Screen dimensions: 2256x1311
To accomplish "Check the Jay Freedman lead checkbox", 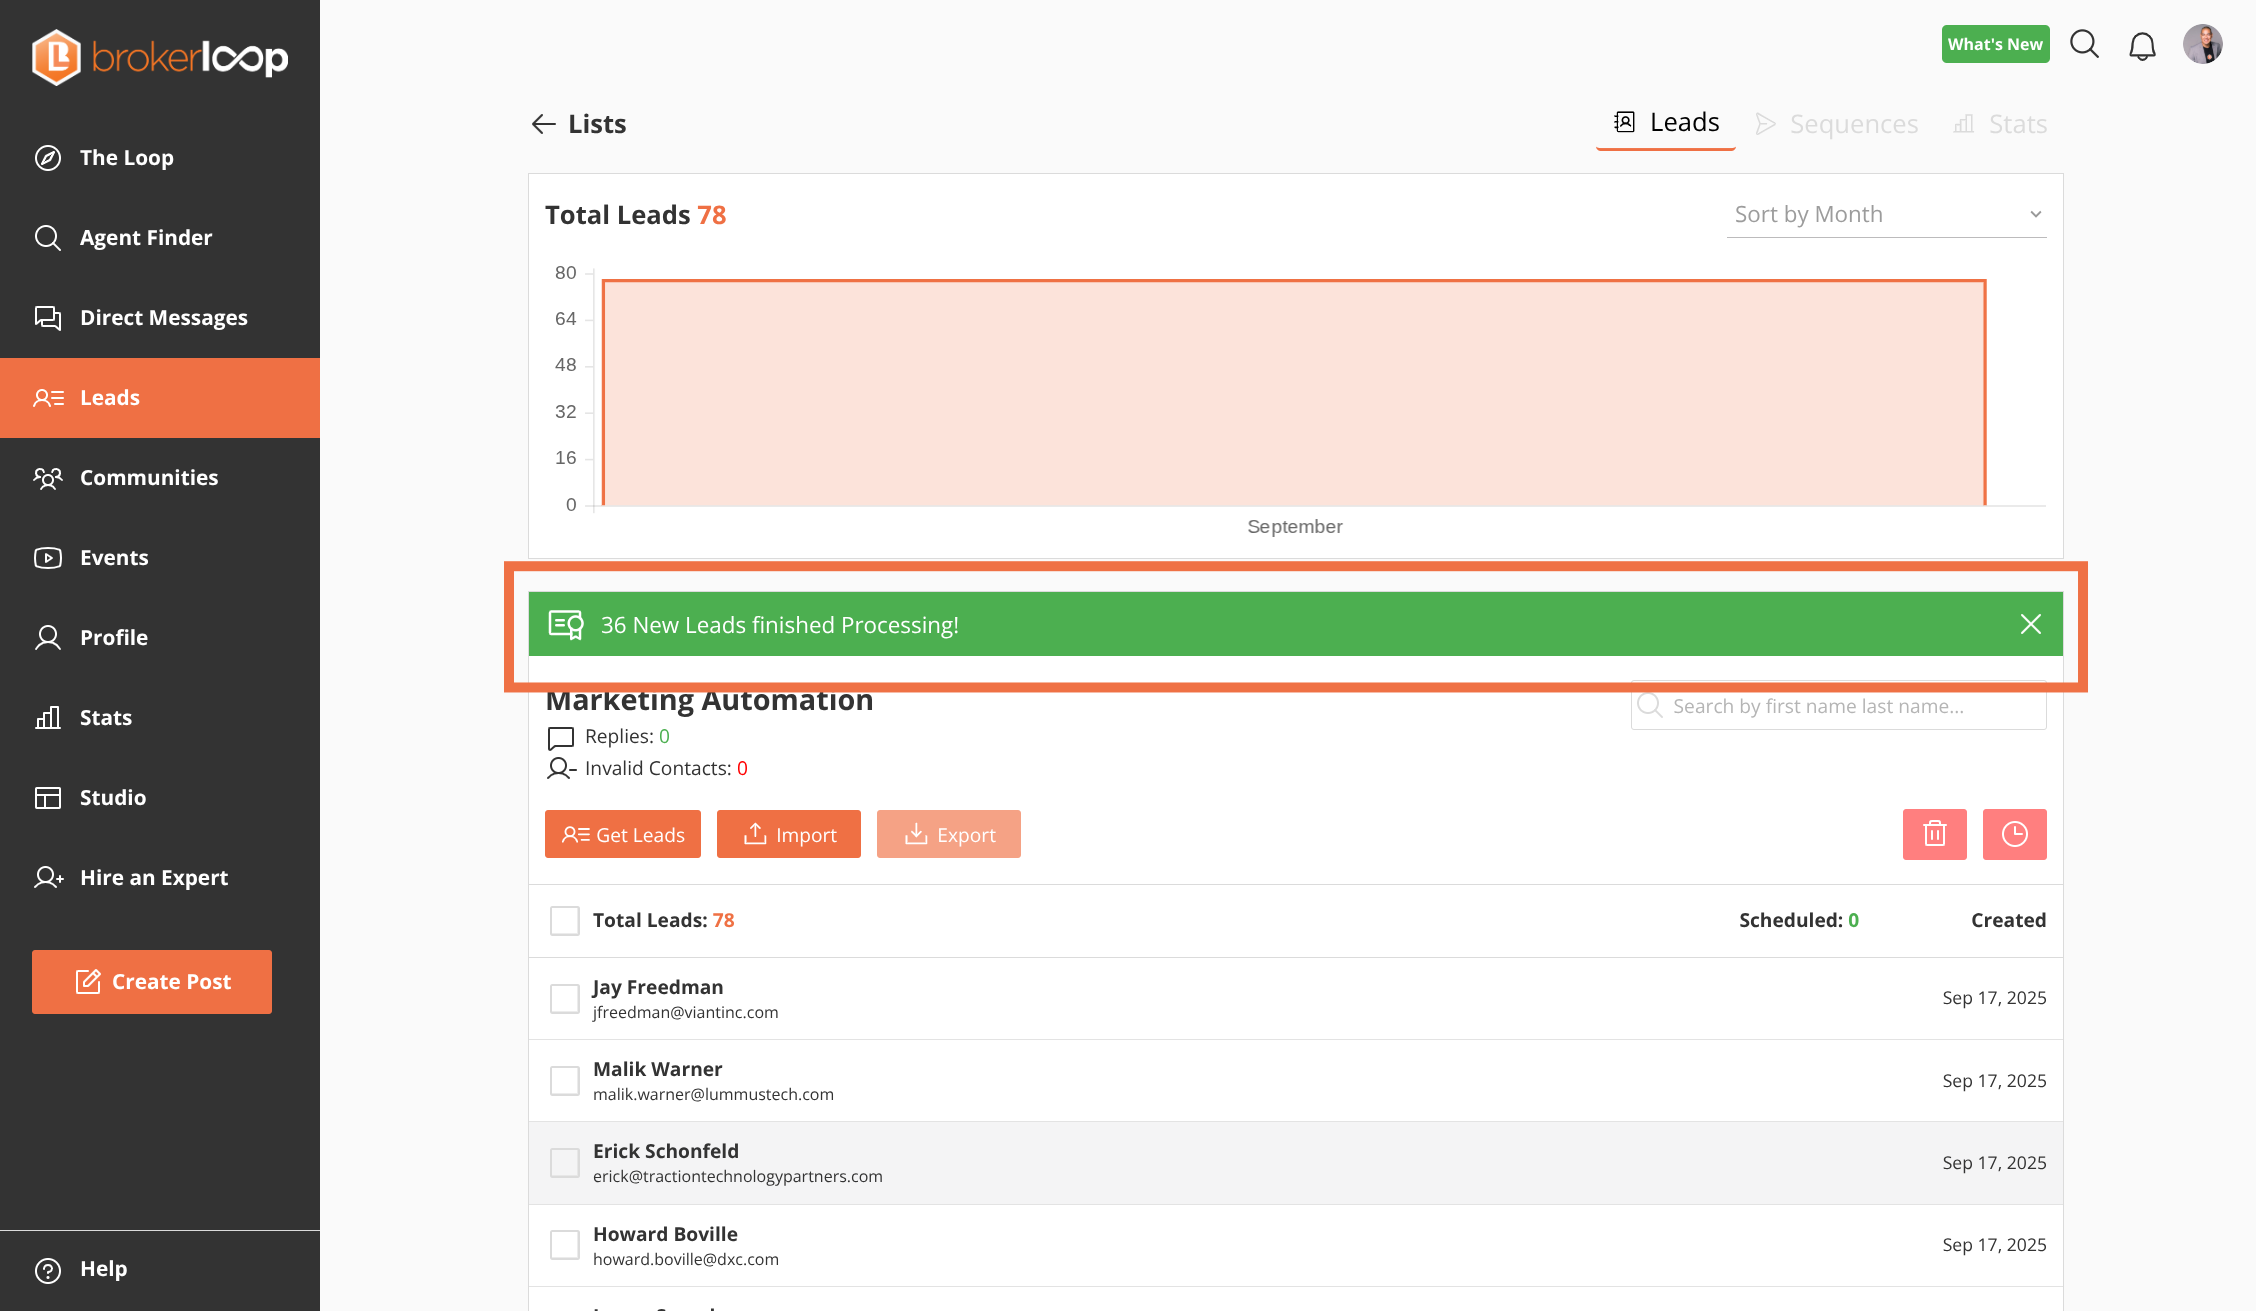I will pyautogui.click(x=565, y=998).
